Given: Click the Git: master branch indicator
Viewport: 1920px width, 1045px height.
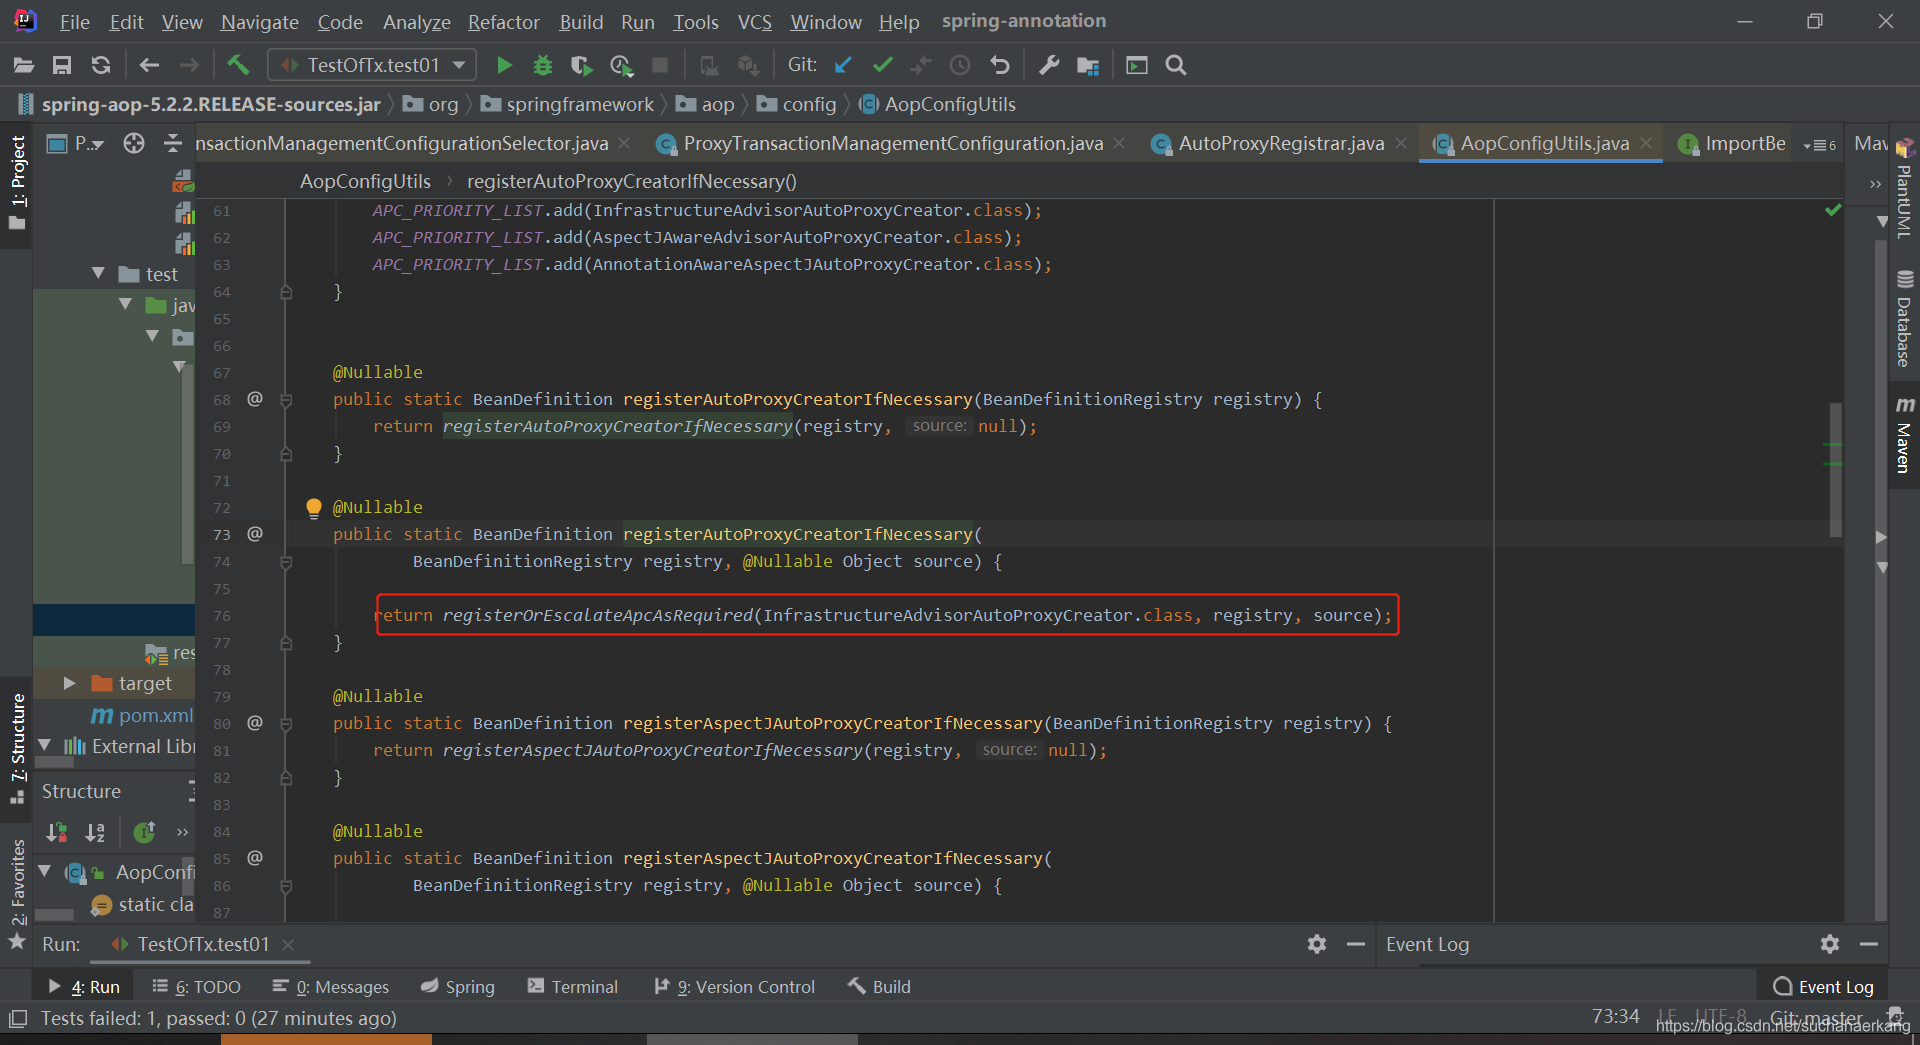Looking at the screenshot, I should 1816,1018.
